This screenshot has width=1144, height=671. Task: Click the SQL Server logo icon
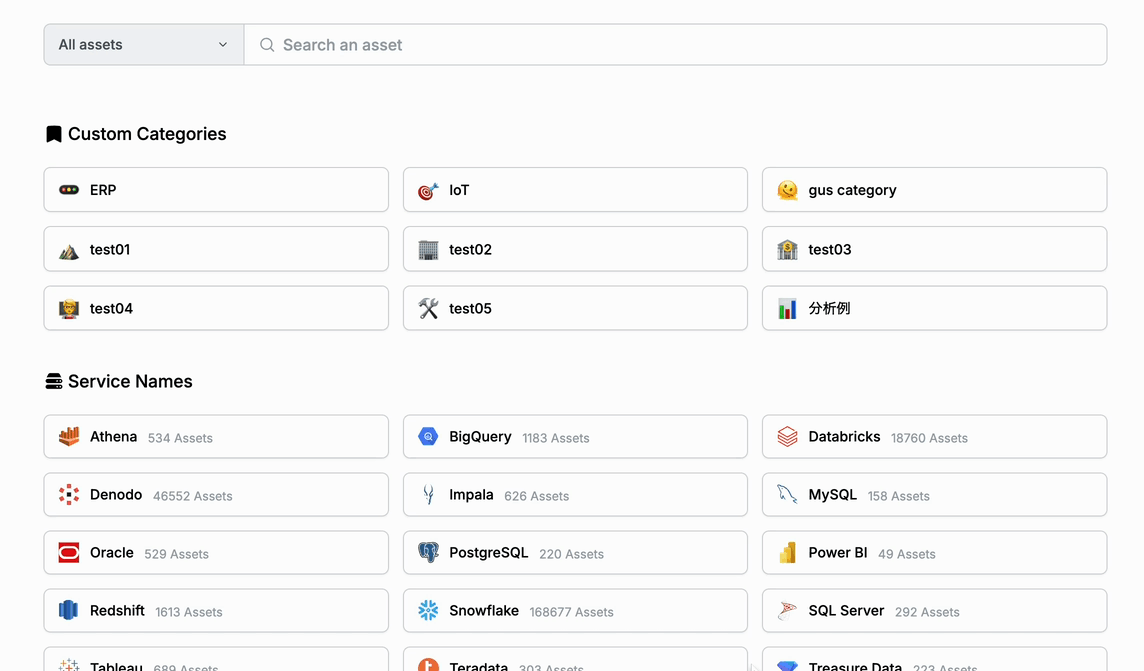point(787,610)
